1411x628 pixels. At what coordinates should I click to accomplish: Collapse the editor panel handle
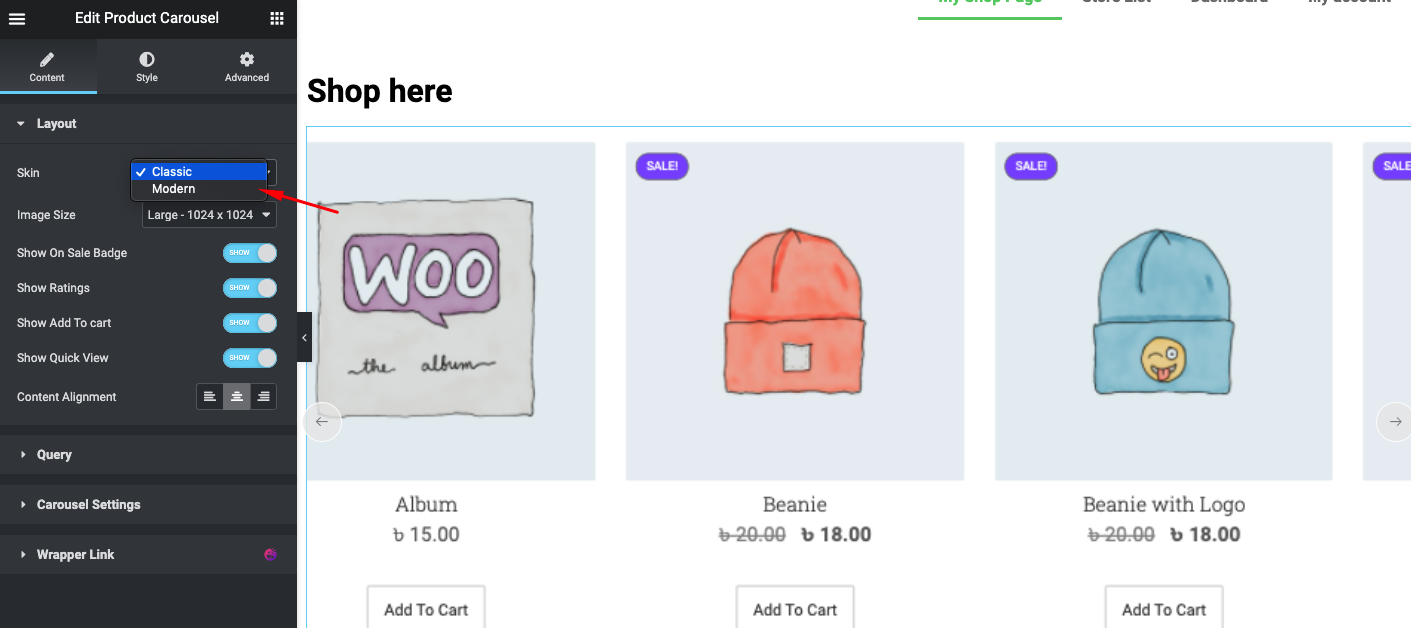(x=304, y=338)
